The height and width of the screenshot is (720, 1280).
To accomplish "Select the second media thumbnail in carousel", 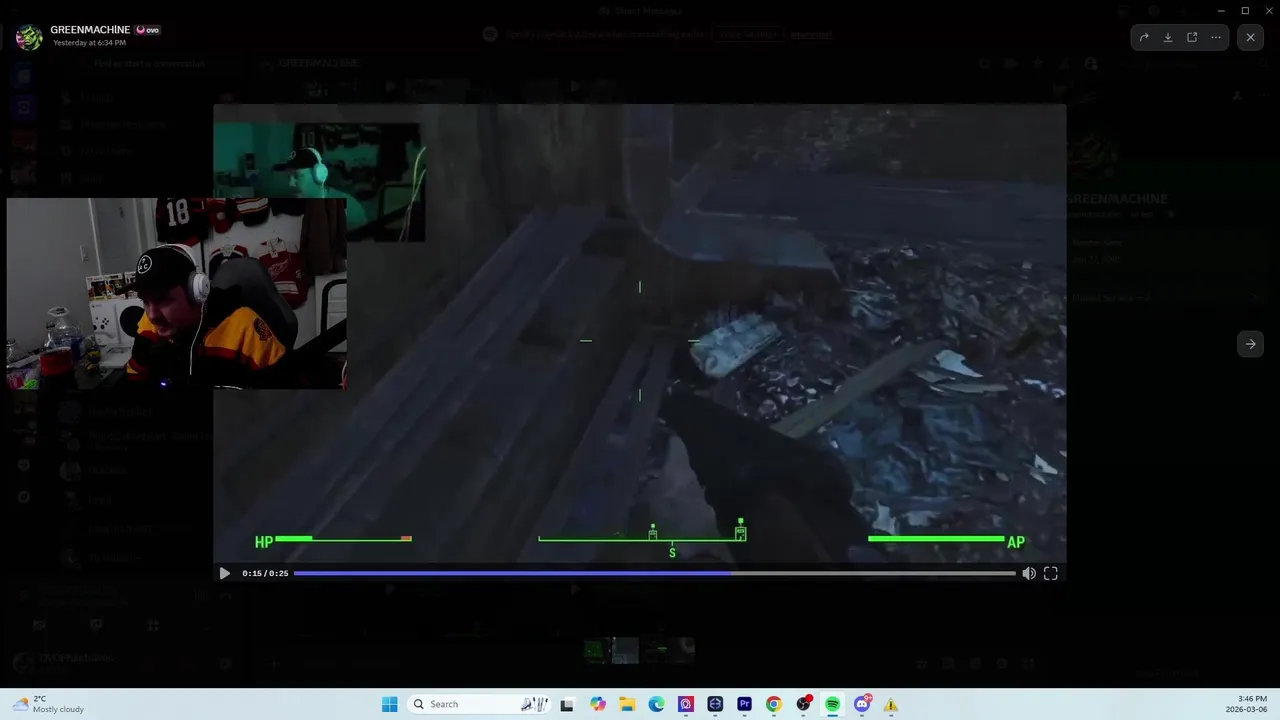I will pyautogui.click(x=625, y=650).
